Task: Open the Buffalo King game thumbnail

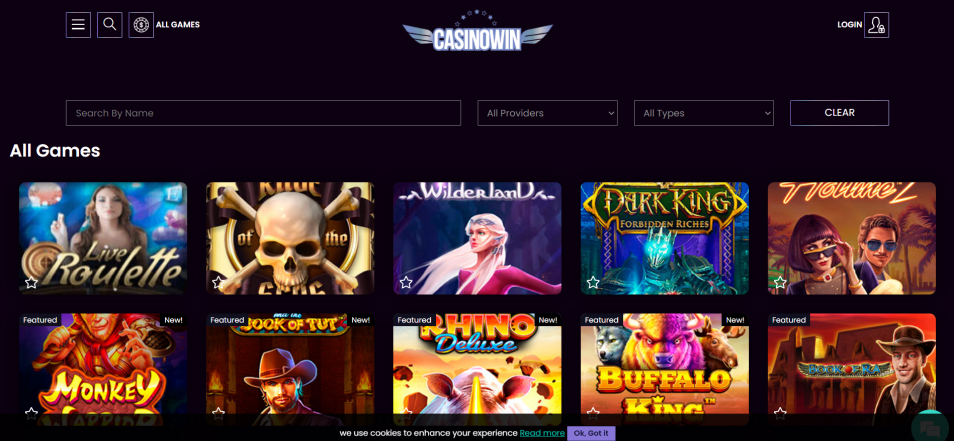Action: [x=664, y=369]
